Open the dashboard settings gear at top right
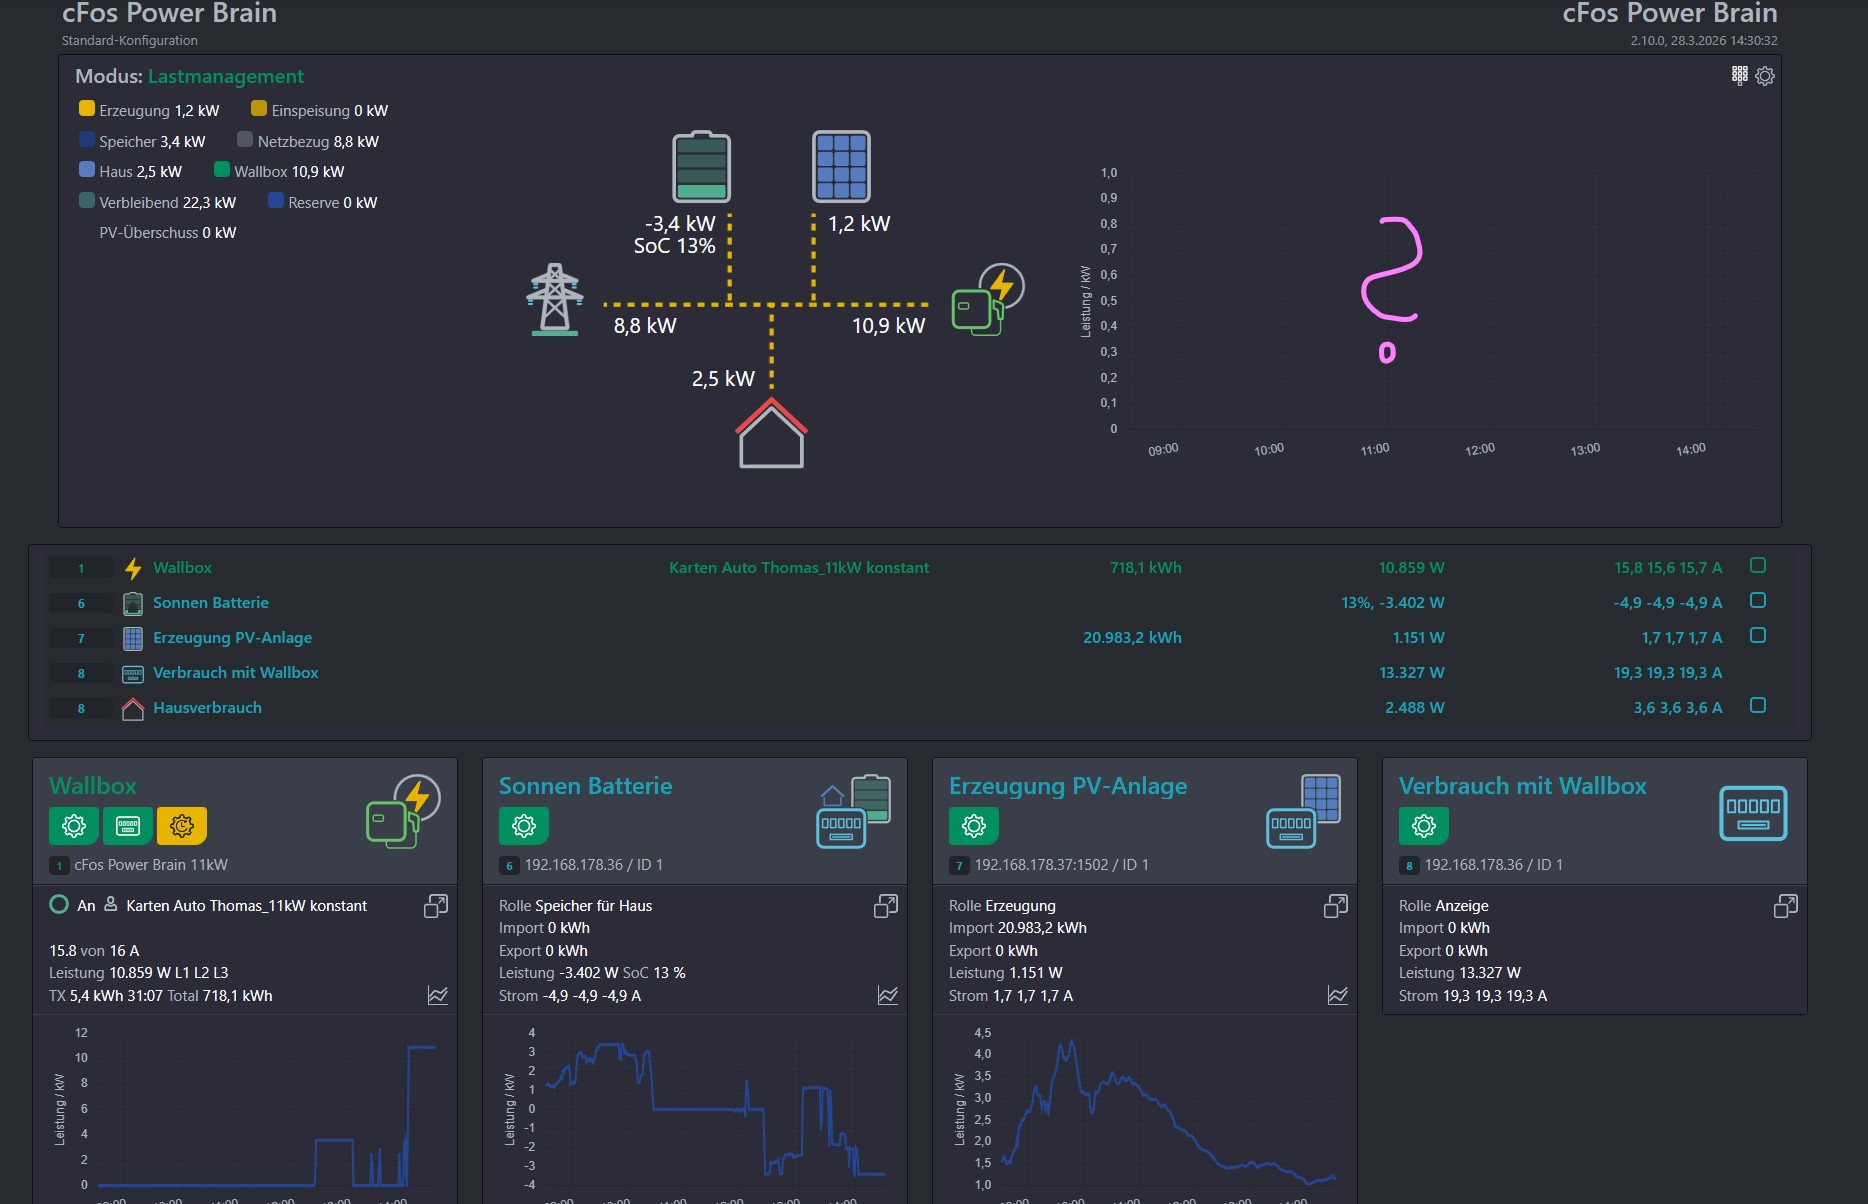Viewport: 1868px width, 1204px height. (x=1765, y=76)
